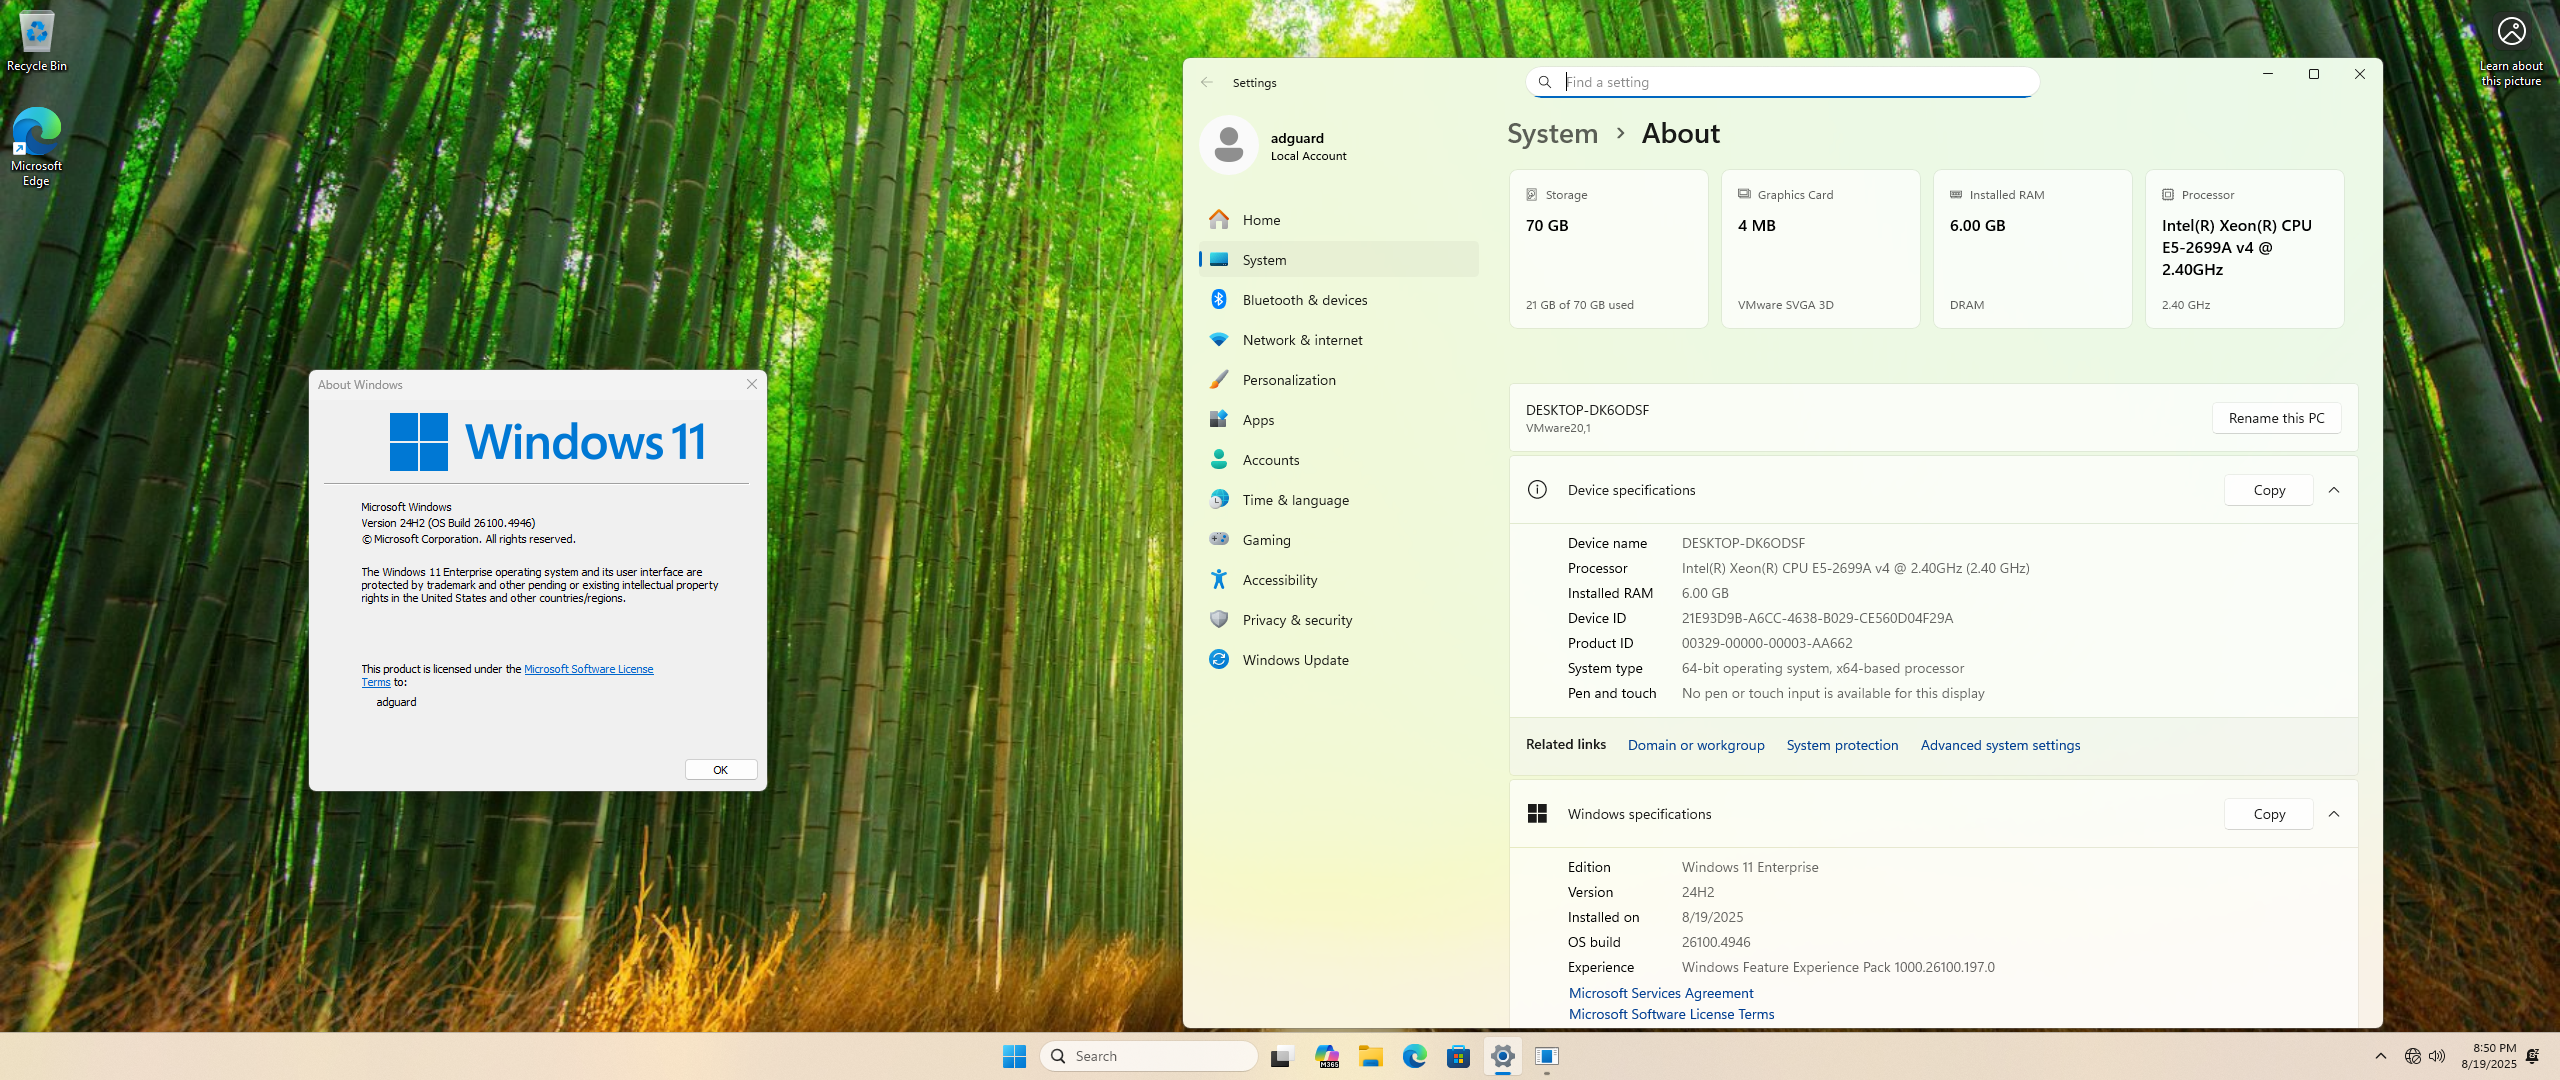The image size is (2560, 1080).
Task: Click the taskbar Search box
Action: (1148, 1056)
